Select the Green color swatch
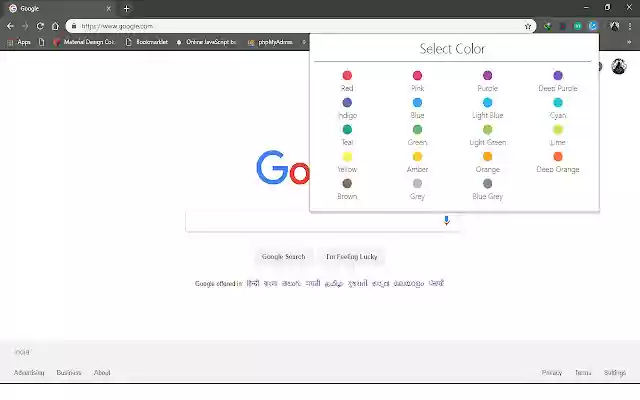 tap(417, 129)
